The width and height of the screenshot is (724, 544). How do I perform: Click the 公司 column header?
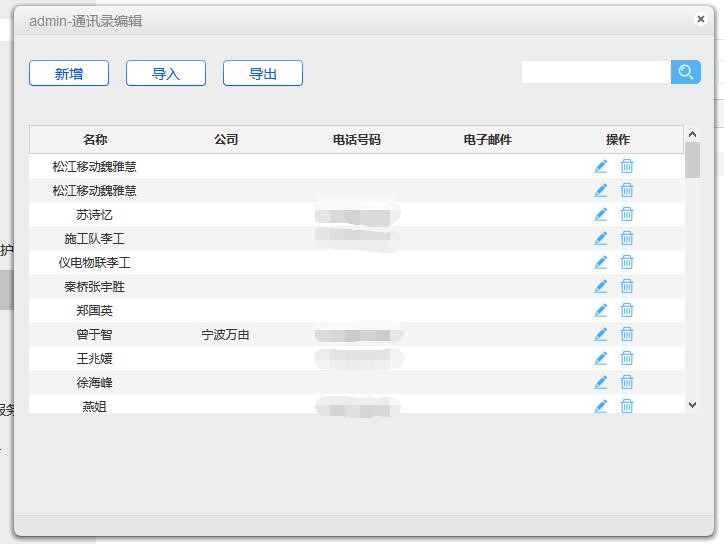click(226, 140)
